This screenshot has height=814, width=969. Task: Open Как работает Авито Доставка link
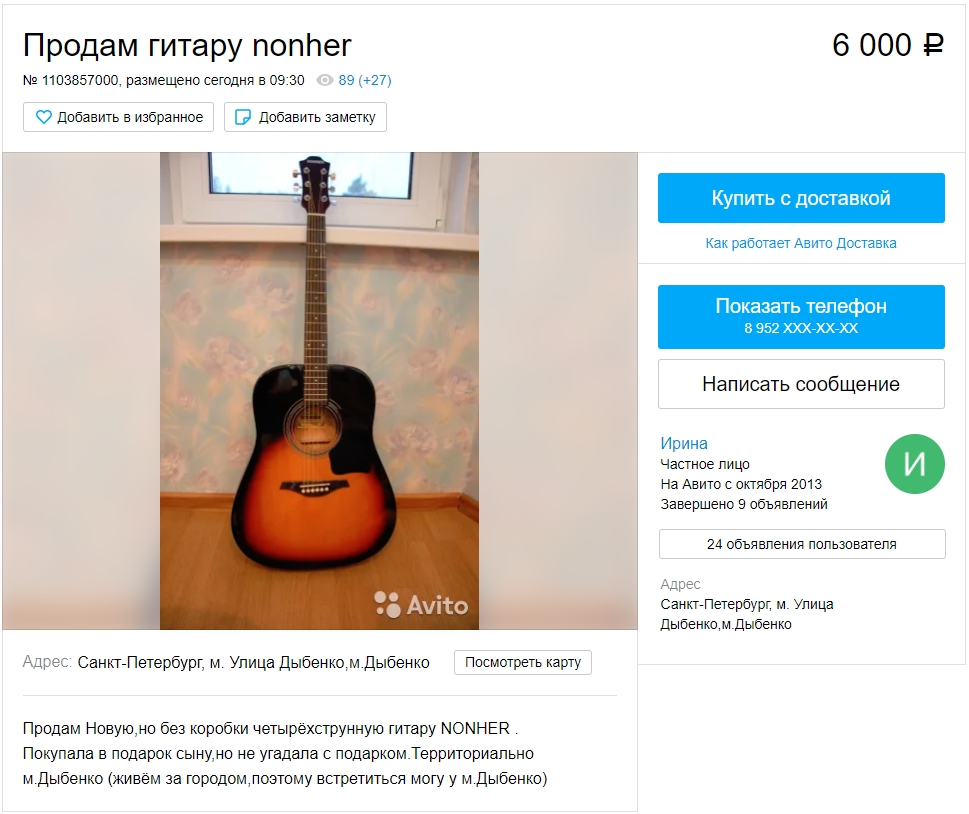click(x=801, y=243)
